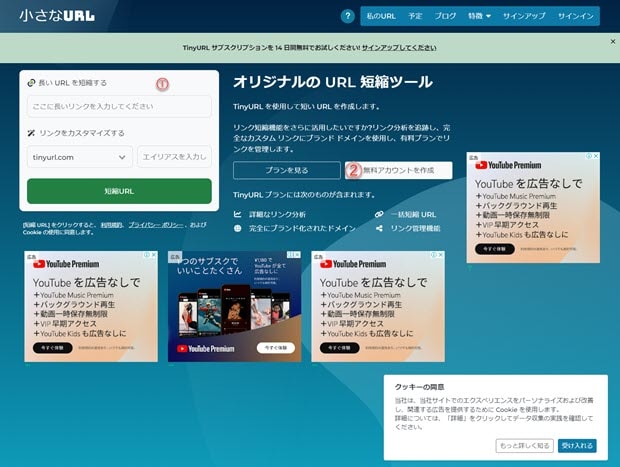Focus the long URL input field
620x467 pixels.
coord(119,106)
